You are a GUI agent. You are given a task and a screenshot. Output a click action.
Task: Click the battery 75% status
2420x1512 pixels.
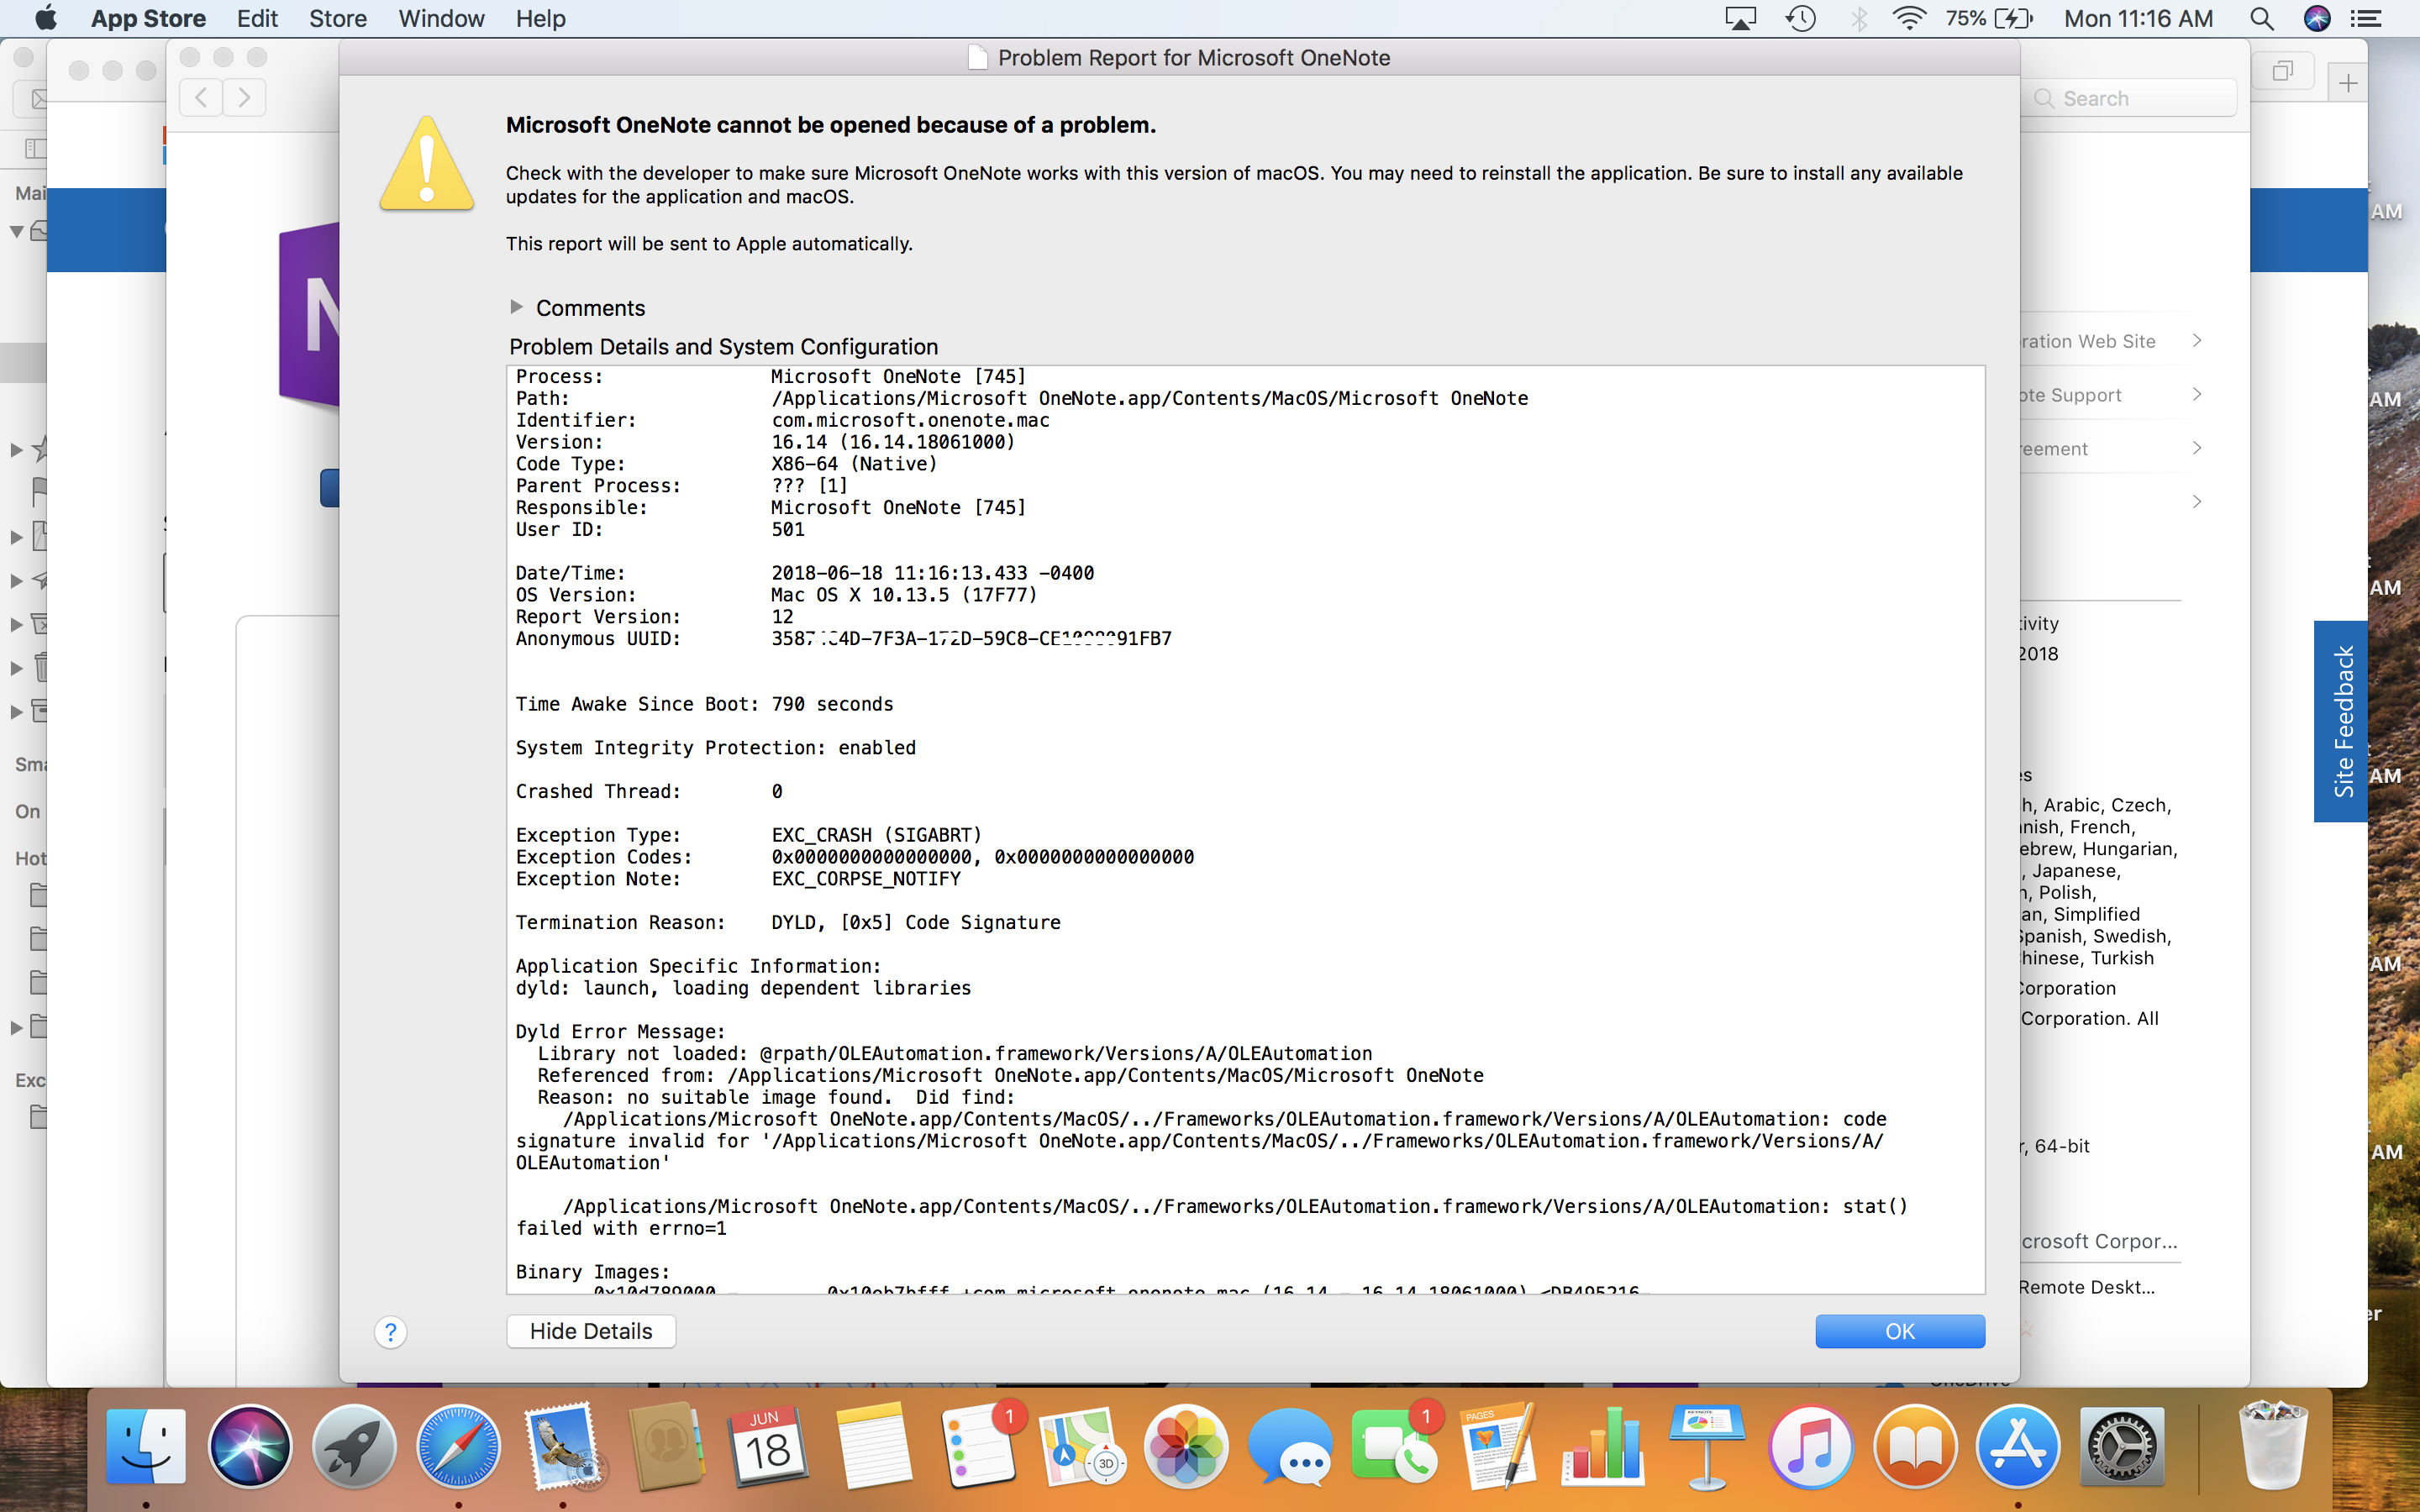[x=1989, y=18]
